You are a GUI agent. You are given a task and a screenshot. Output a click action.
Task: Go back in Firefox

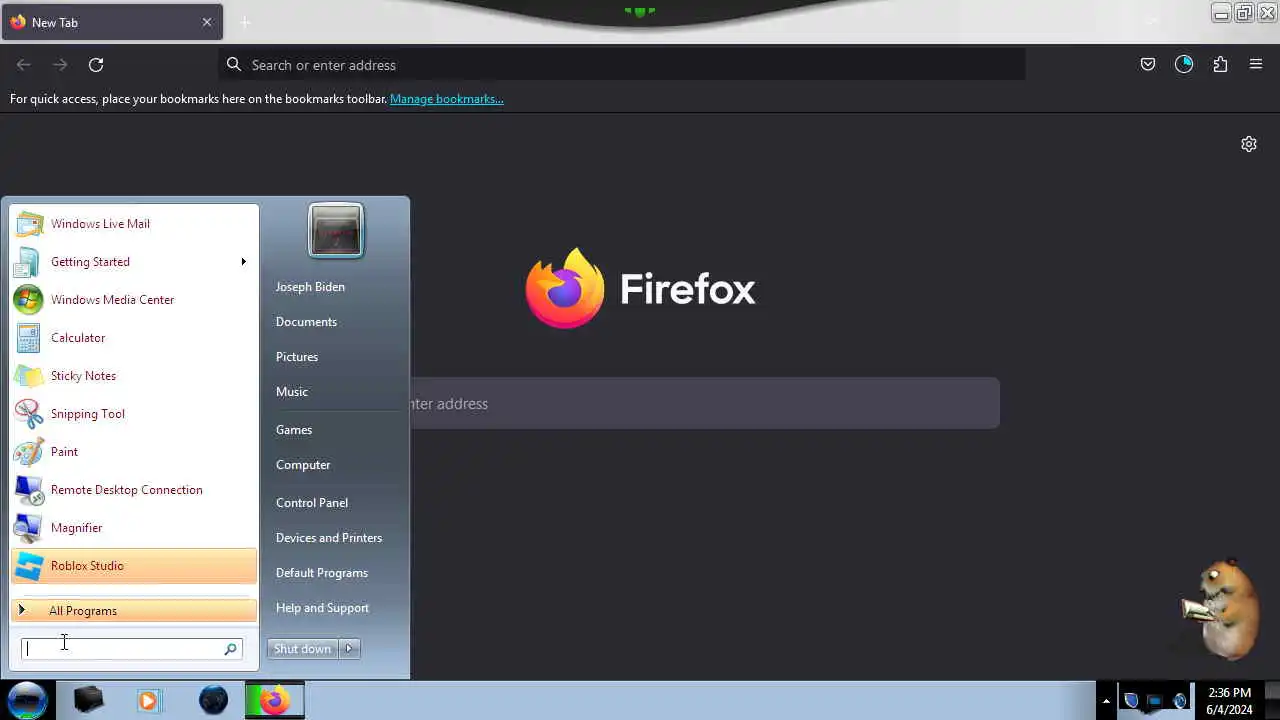click(x=24, y=65)
